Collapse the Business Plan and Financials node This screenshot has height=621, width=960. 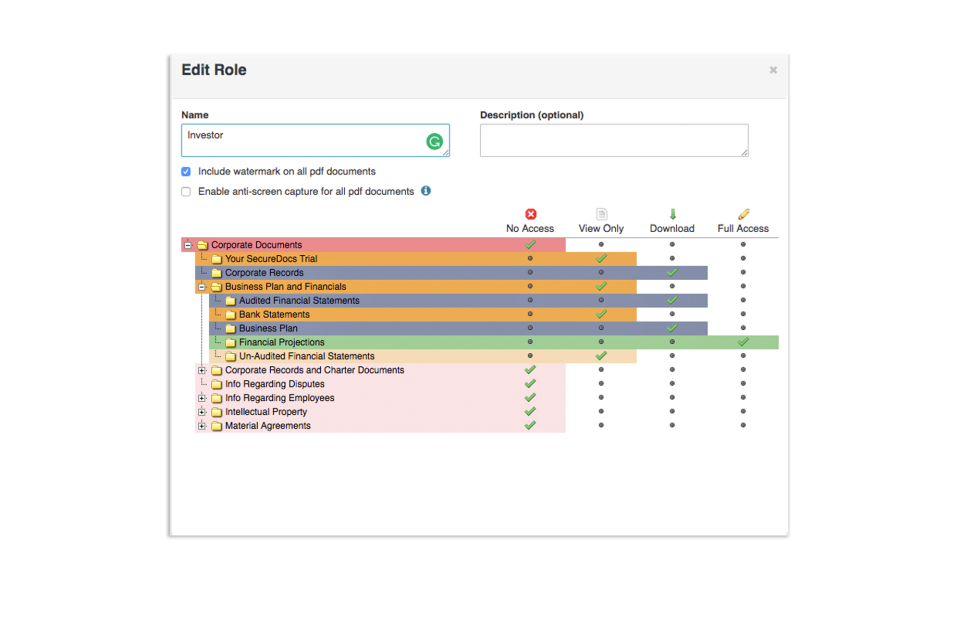tap(202, 286)
